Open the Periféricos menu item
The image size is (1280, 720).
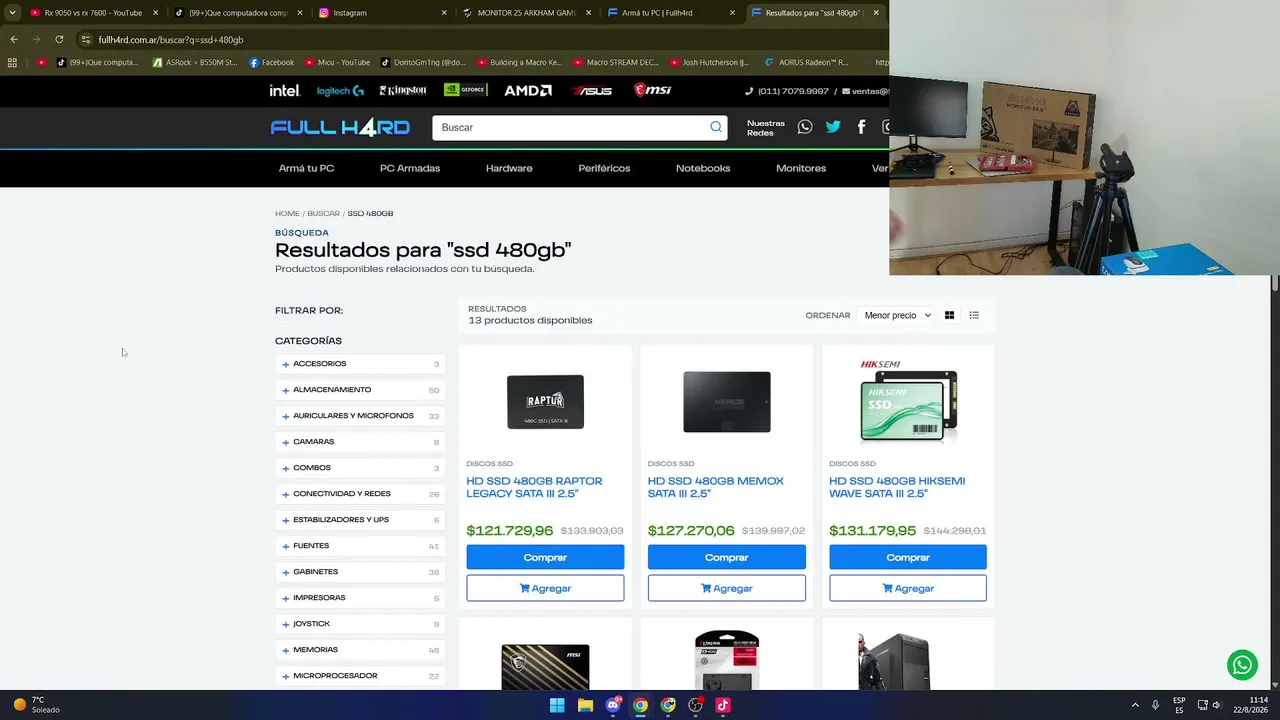pyautogui.click(x=604, y=168)
